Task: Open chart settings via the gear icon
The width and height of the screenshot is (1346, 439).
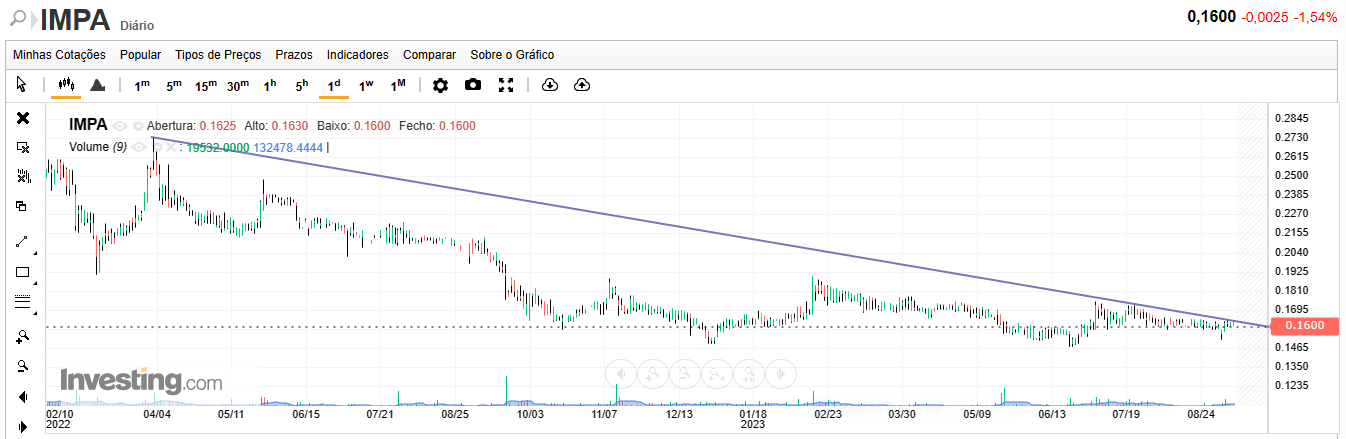Action: (x=440, y=85)
